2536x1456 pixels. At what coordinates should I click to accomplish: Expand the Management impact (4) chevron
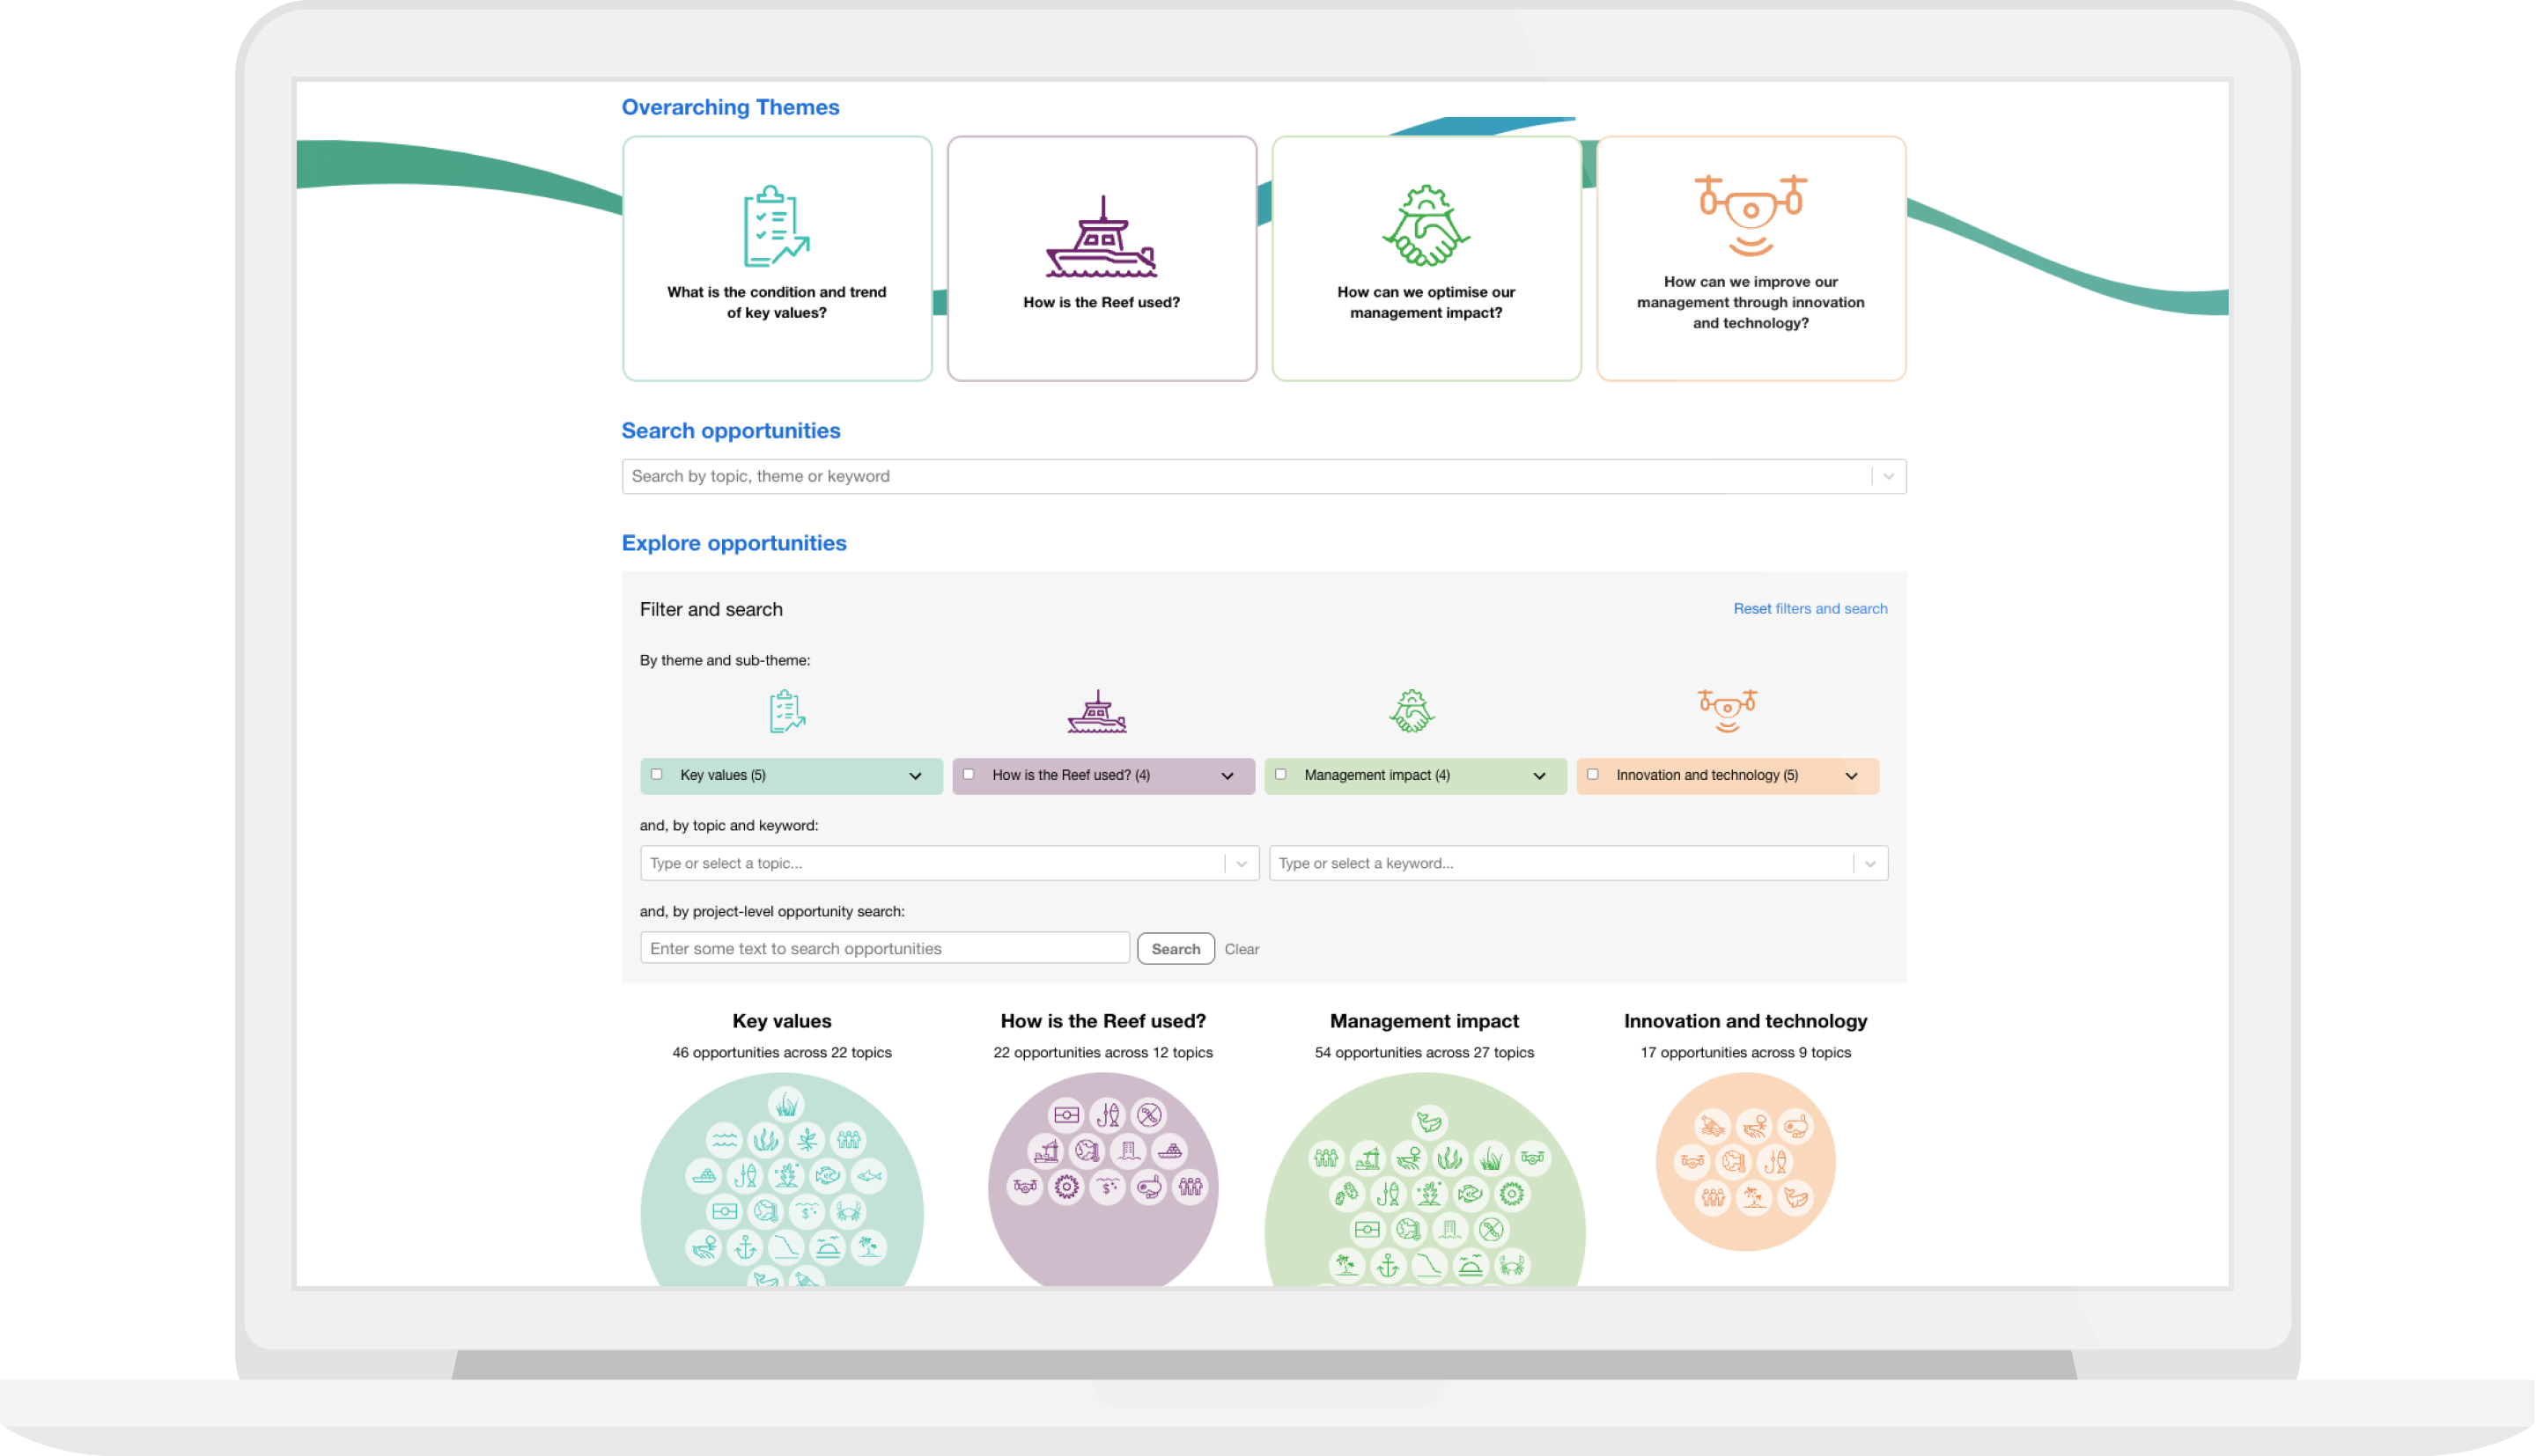1539,776
